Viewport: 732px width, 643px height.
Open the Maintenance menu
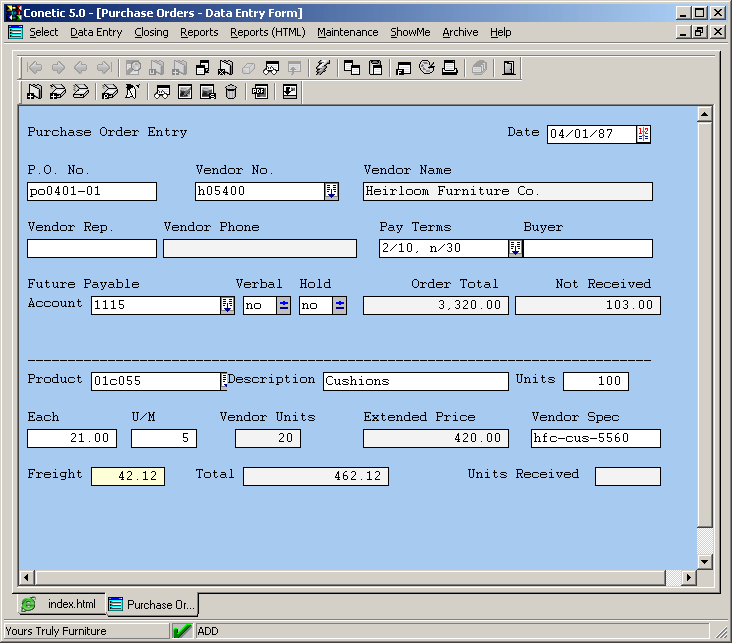pos(347,32)
